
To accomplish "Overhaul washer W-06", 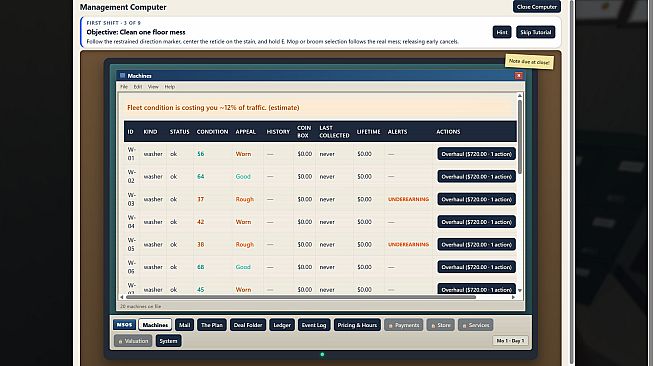I will 476,267.
